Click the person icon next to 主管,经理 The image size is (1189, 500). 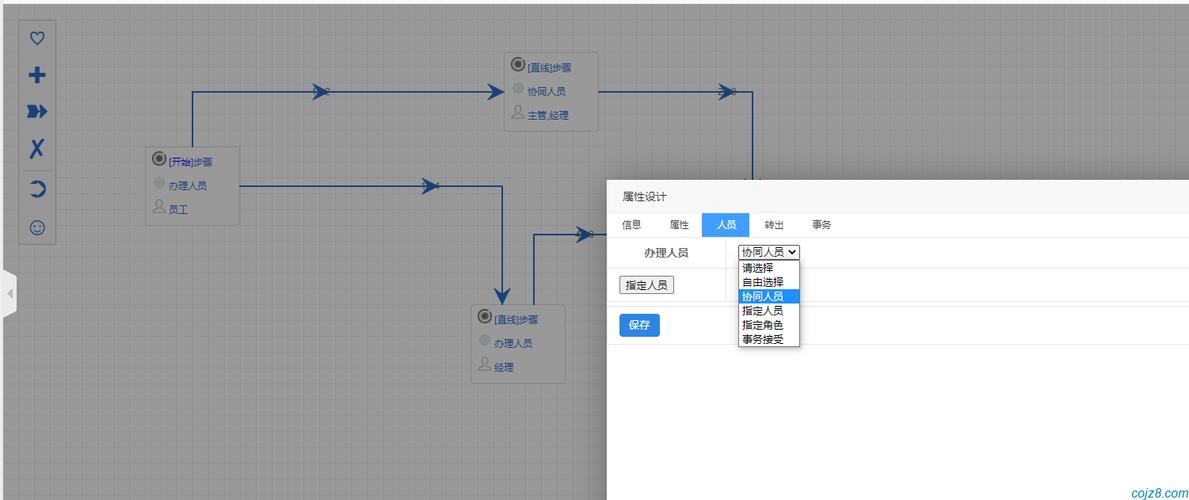pos(518,112)
